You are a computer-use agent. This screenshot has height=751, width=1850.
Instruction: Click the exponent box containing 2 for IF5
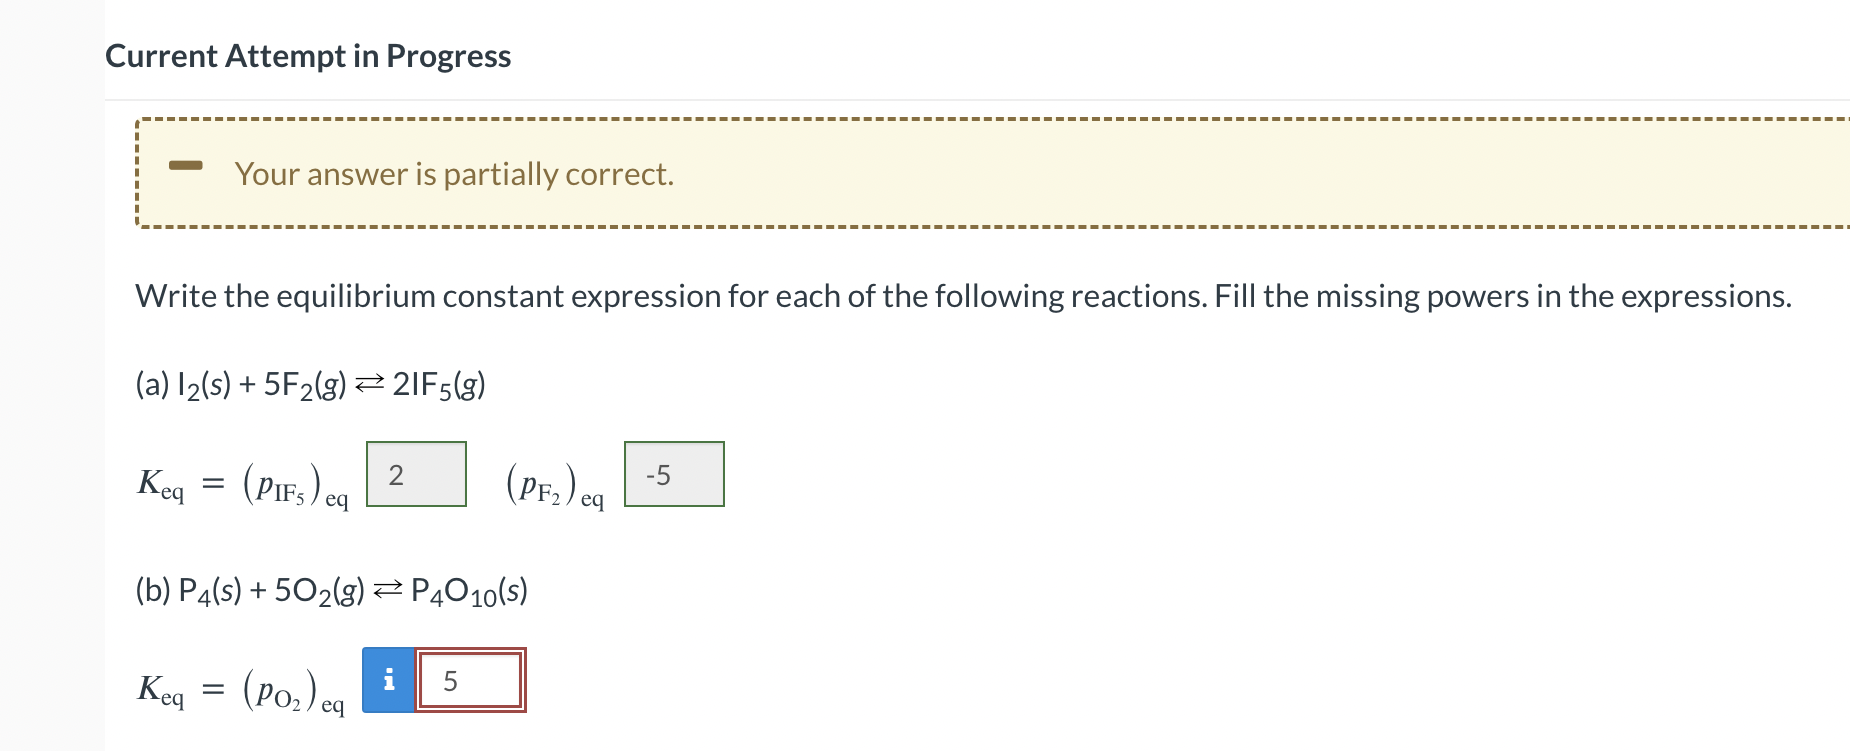pyautogui.click(x=415, y=474)
